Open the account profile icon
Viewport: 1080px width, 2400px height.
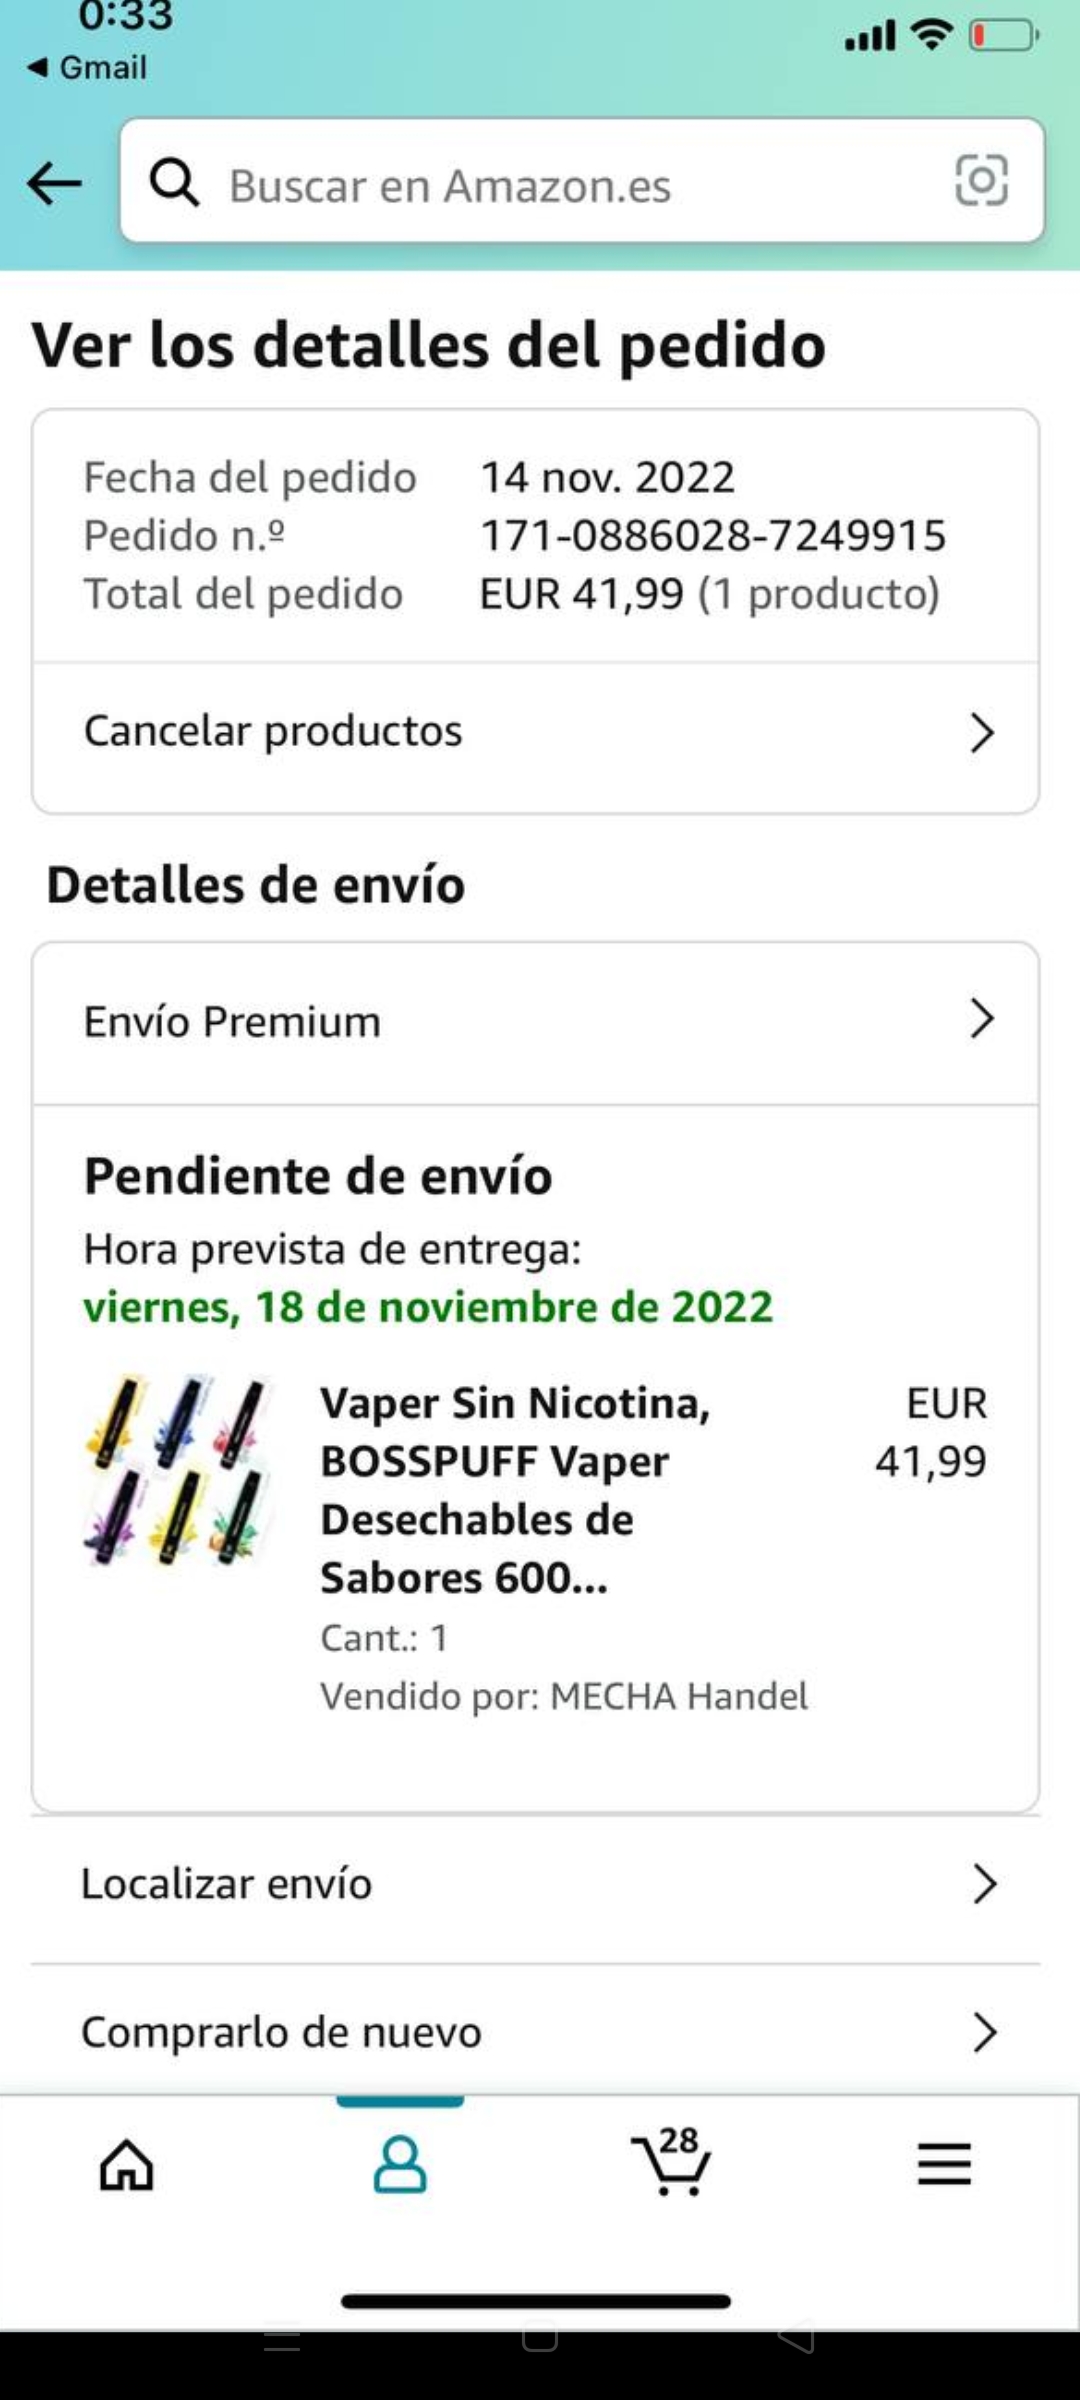coord(400,2164)
